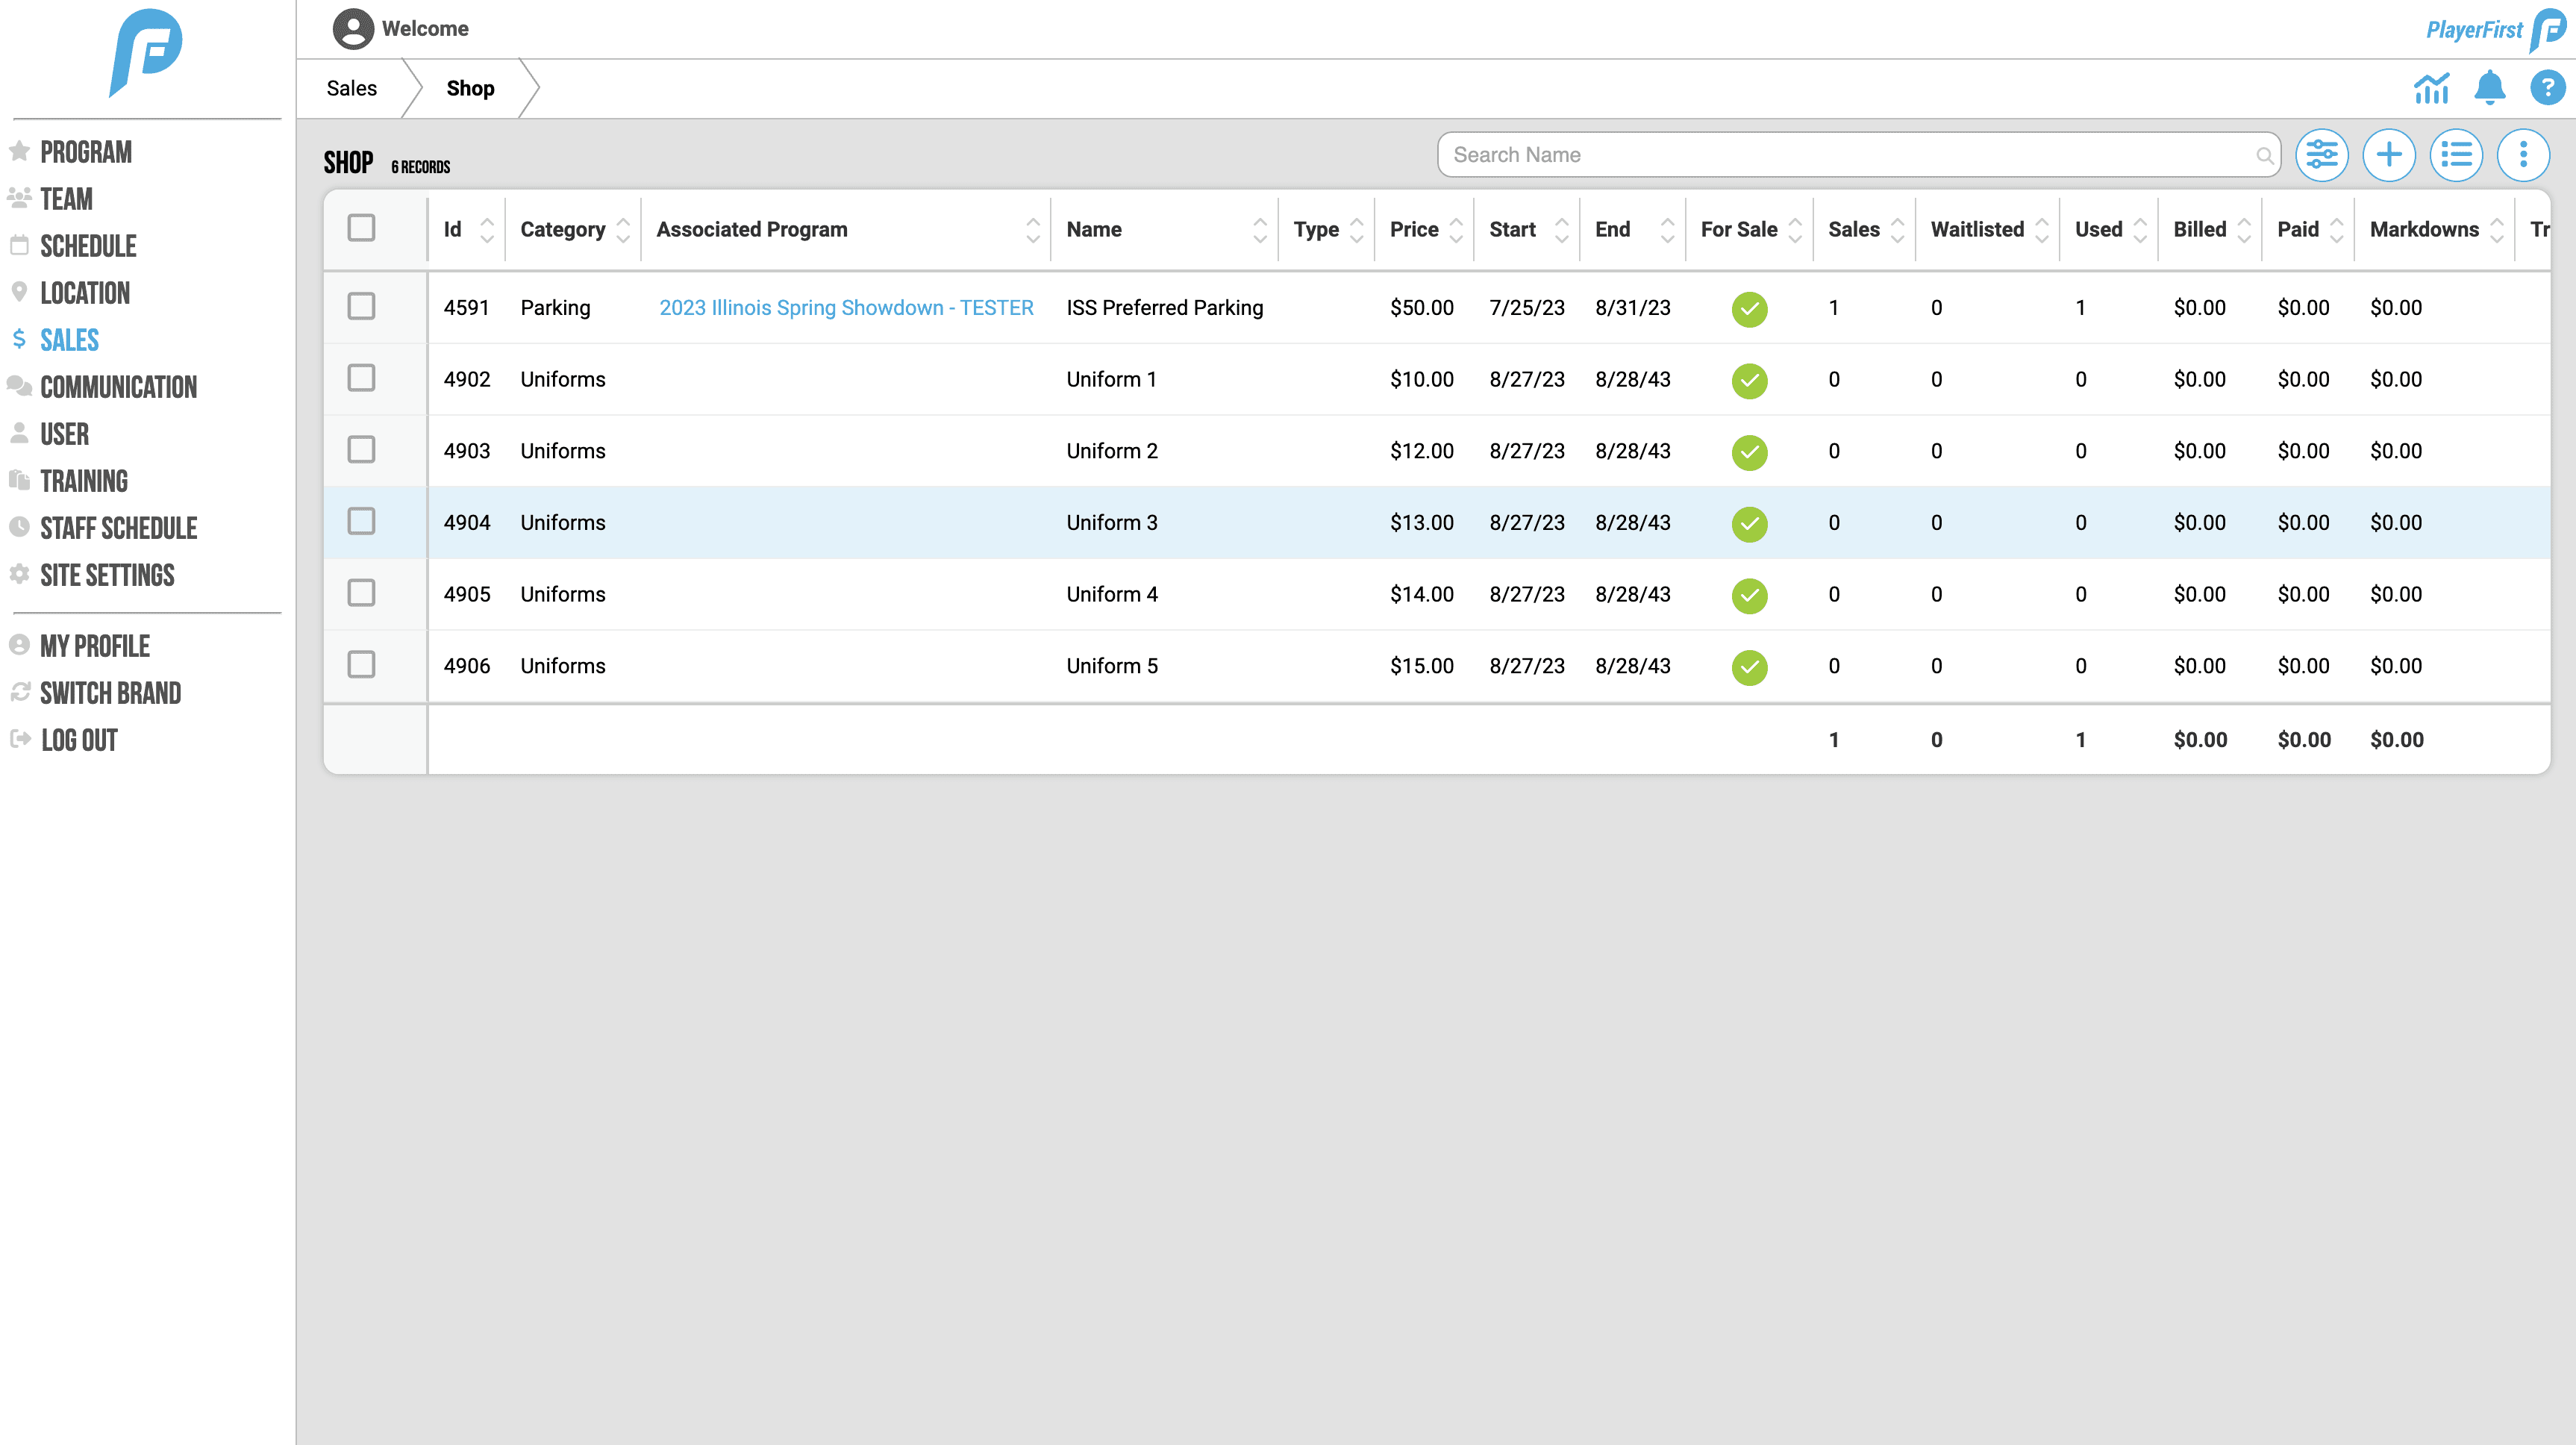Viewport: 2576px width, 1445px height.
Task: Toggle the select-all header checkbox
Action: click(361, 228)
